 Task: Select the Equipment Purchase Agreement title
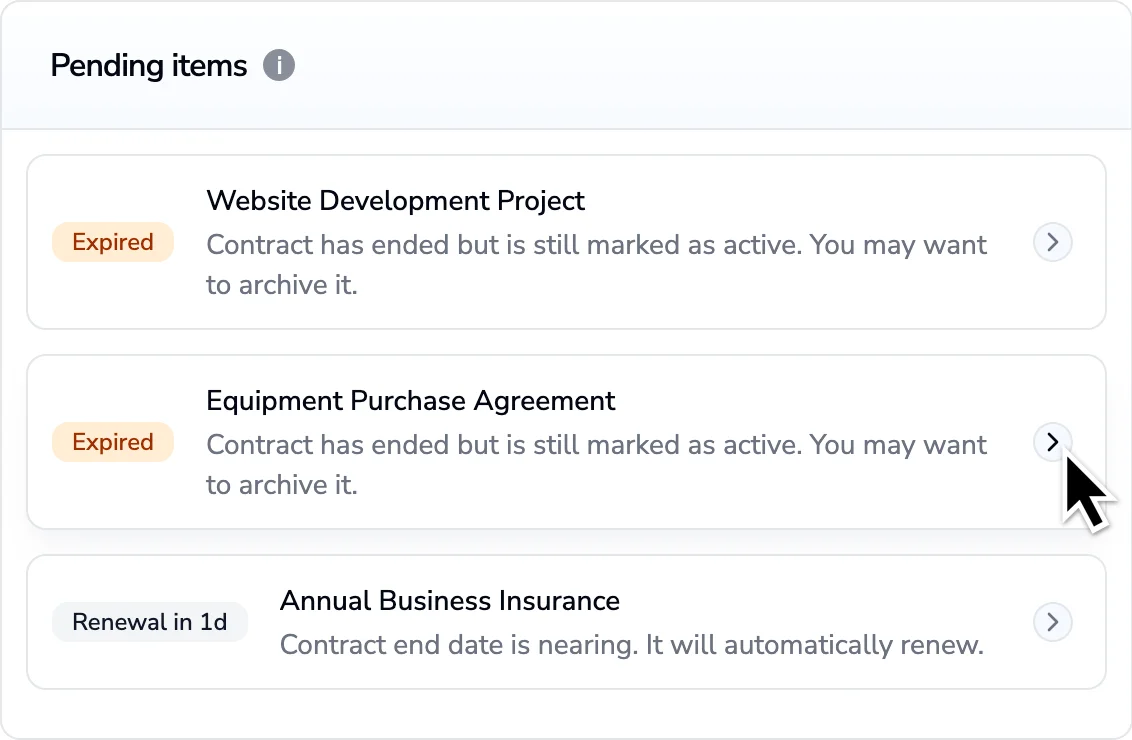[410, 401]
